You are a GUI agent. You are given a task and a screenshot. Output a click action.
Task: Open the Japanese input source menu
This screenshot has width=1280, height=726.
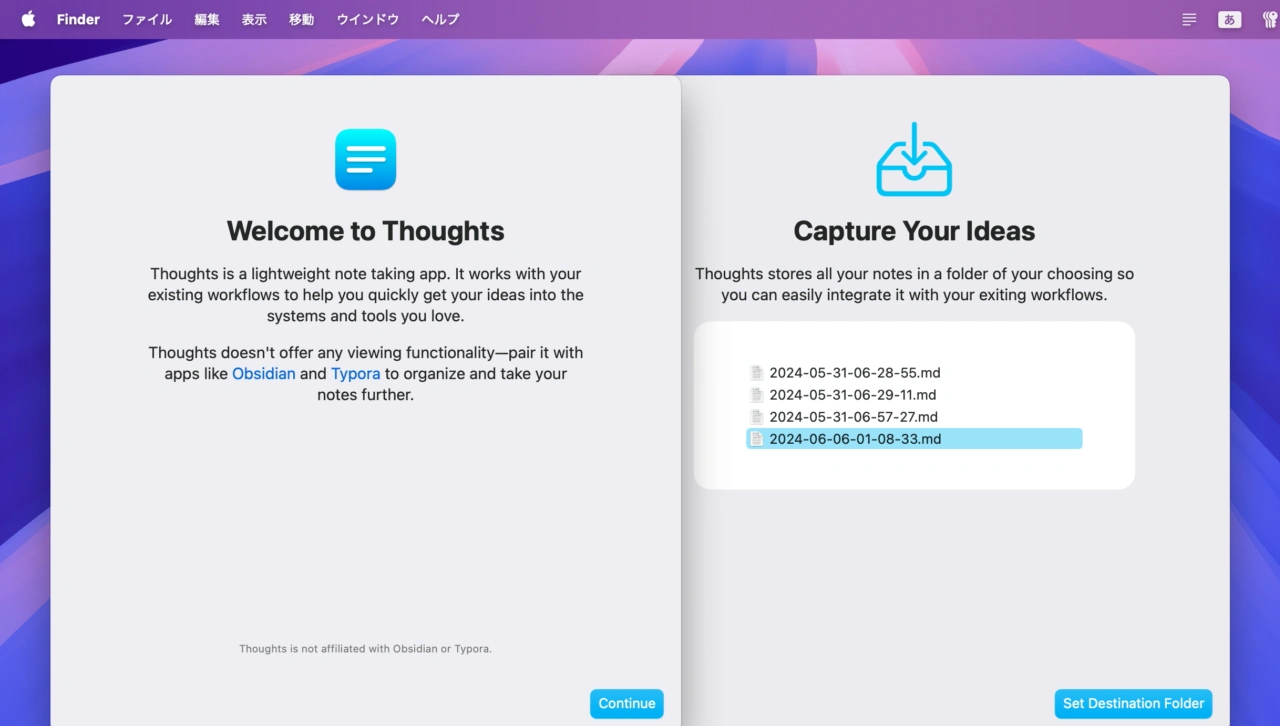[1229, 19]
